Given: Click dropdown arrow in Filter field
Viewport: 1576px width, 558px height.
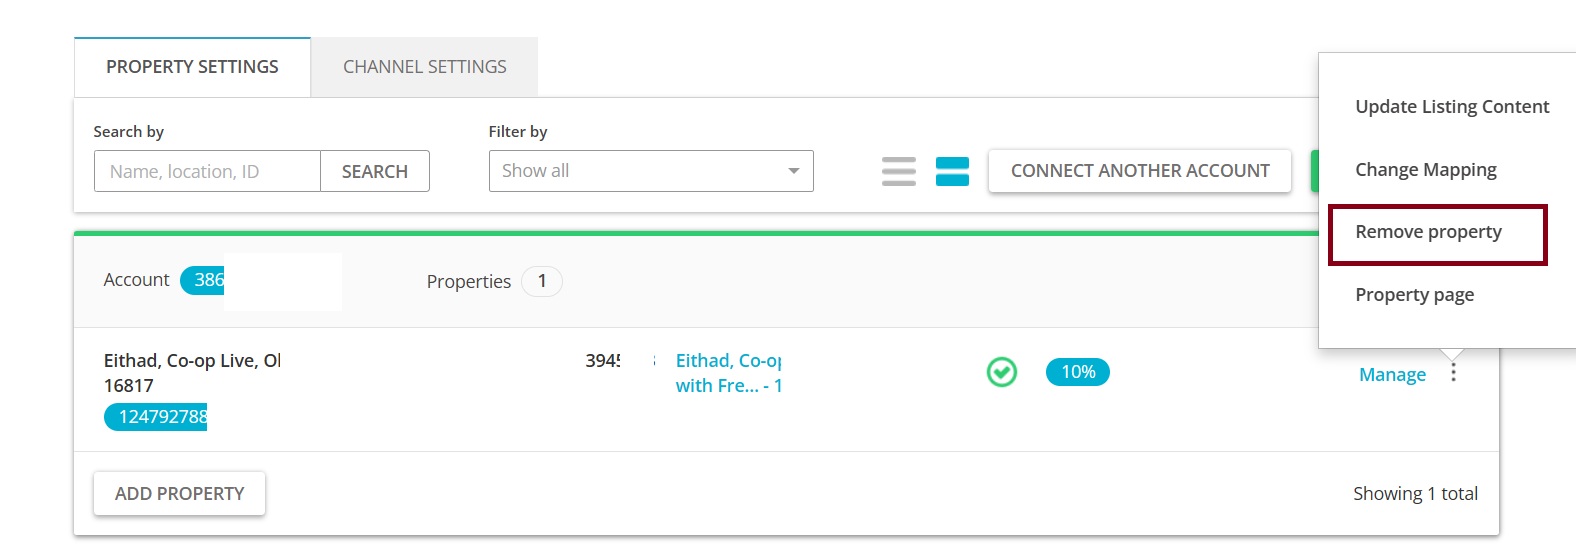Looking at the screenshot, I should pos(793,171).
